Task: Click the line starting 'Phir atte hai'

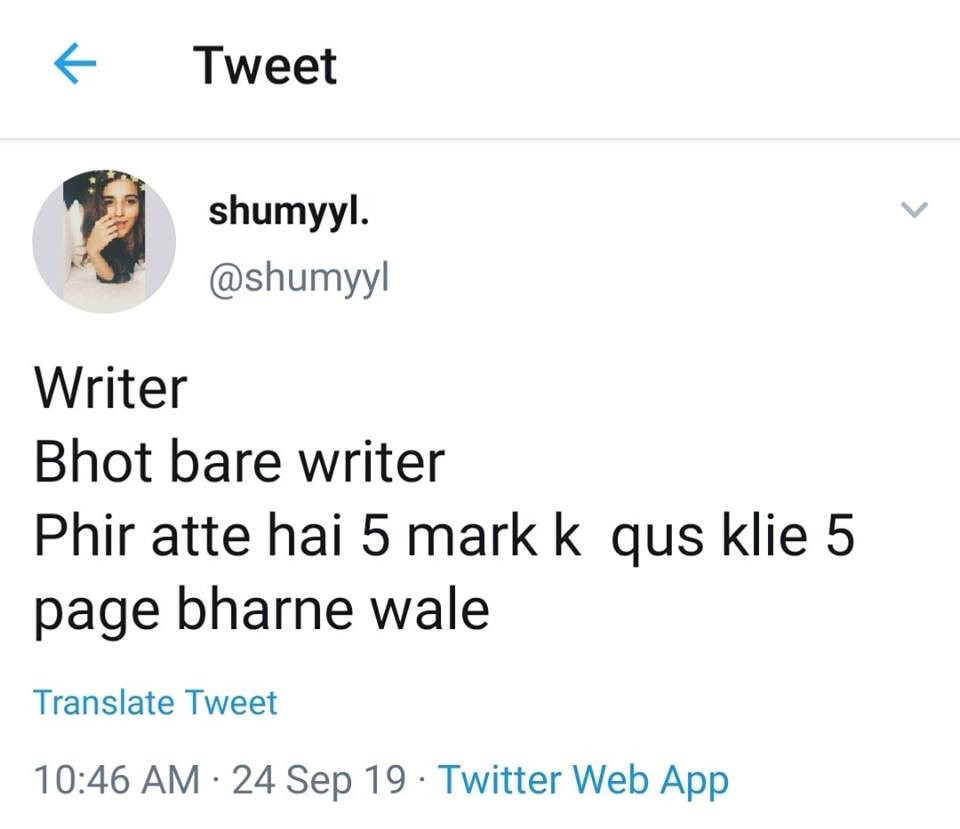Action: pos(444,536)
